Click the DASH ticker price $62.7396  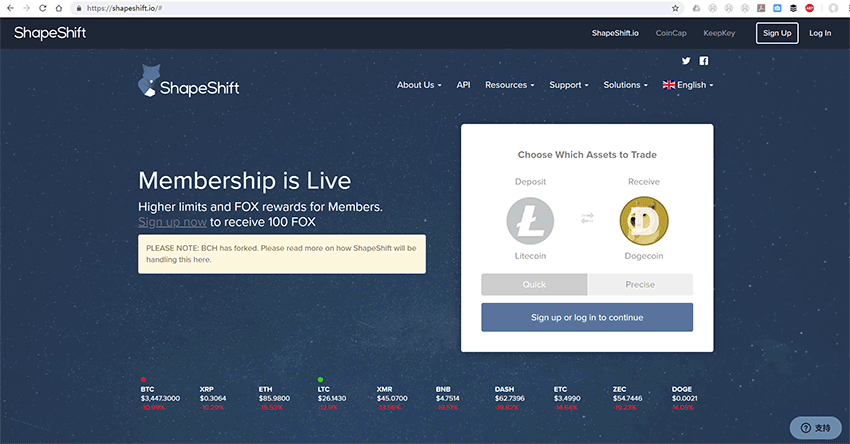510,398
